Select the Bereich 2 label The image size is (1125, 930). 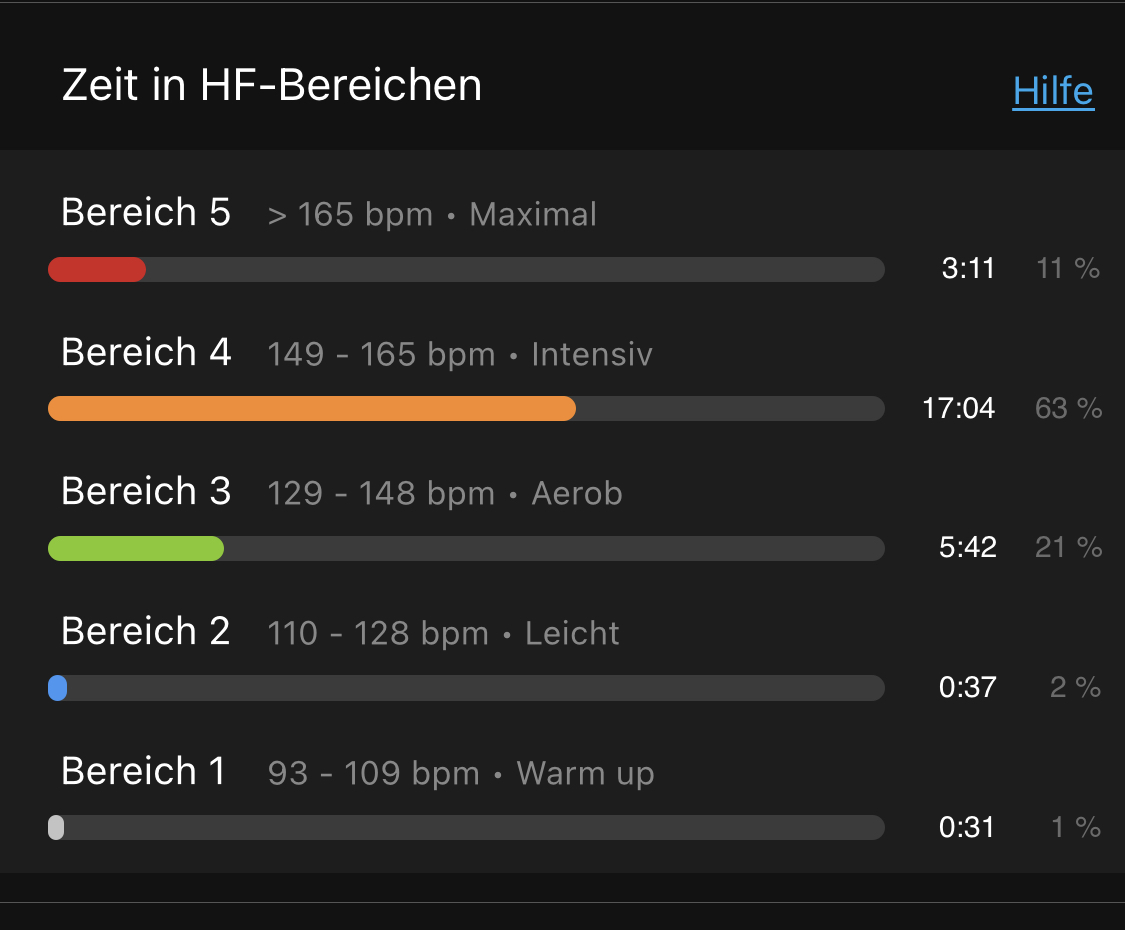[x=146, y=631]
